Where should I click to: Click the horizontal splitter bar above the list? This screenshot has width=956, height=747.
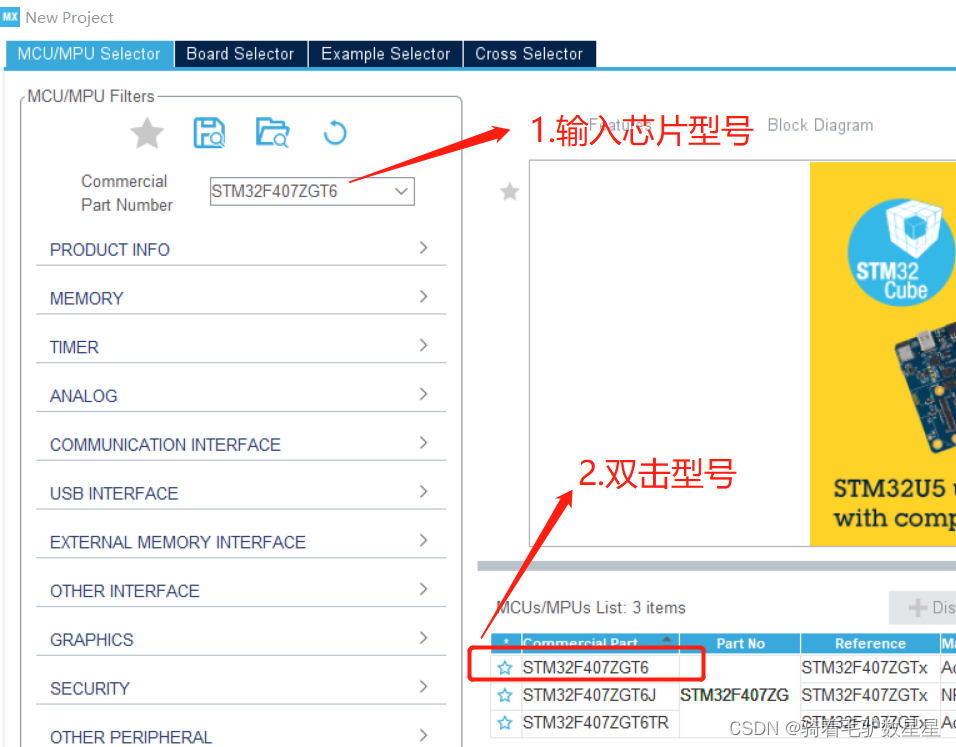(x=716, y=566)
